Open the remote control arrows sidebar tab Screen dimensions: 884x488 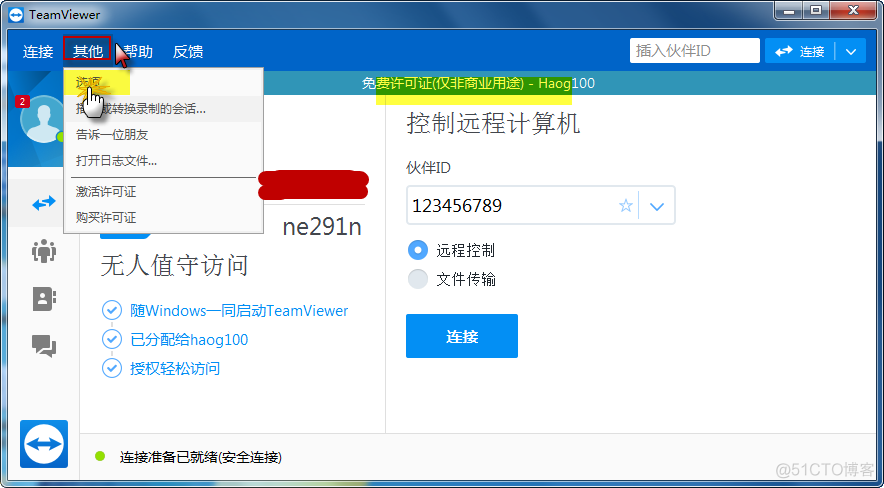pos(43,203)
